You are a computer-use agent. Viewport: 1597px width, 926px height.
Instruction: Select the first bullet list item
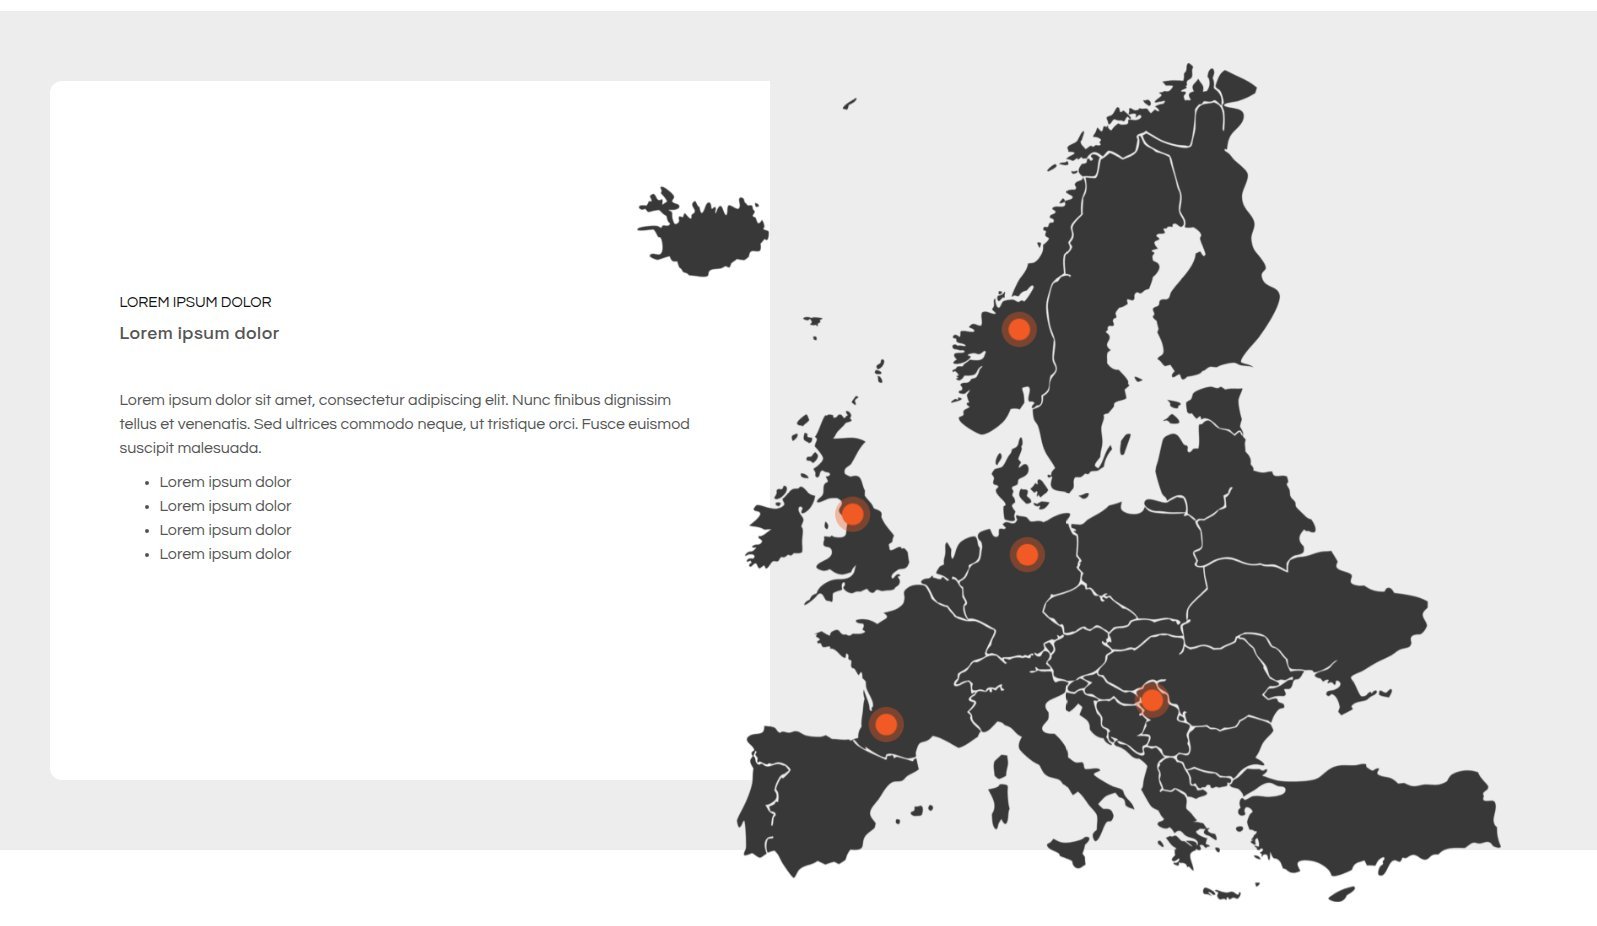click(x=225, y=482)
